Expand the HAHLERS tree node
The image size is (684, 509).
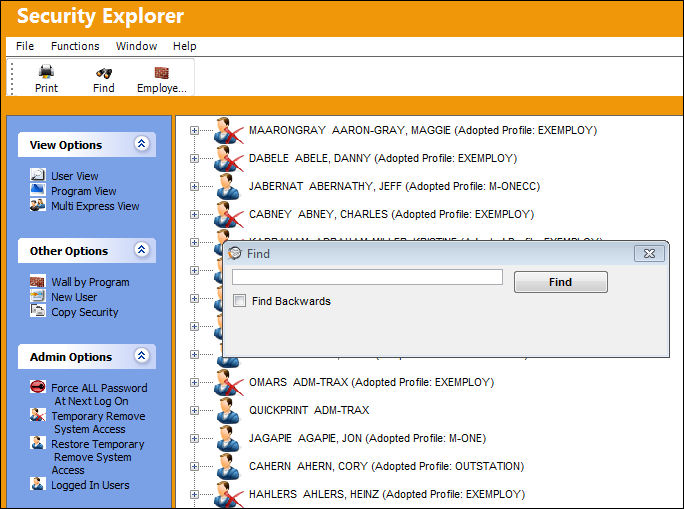[195, 494]
